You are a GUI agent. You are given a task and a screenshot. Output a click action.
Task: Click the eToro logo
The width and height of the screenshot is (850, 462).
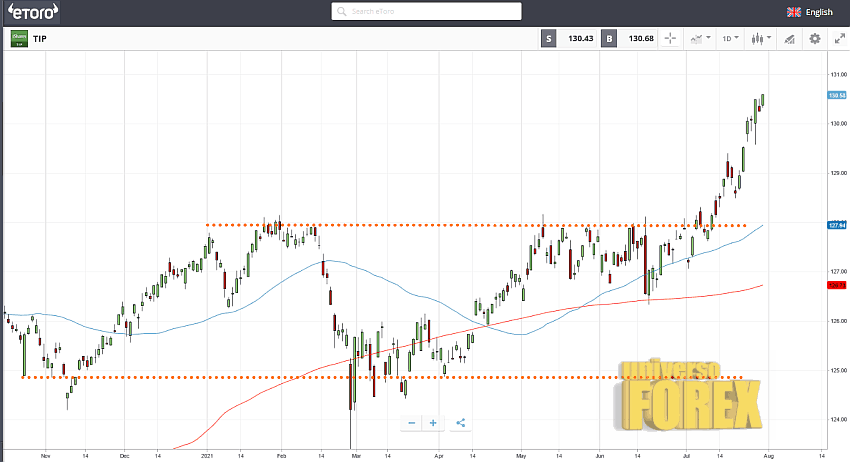[34, 12]
